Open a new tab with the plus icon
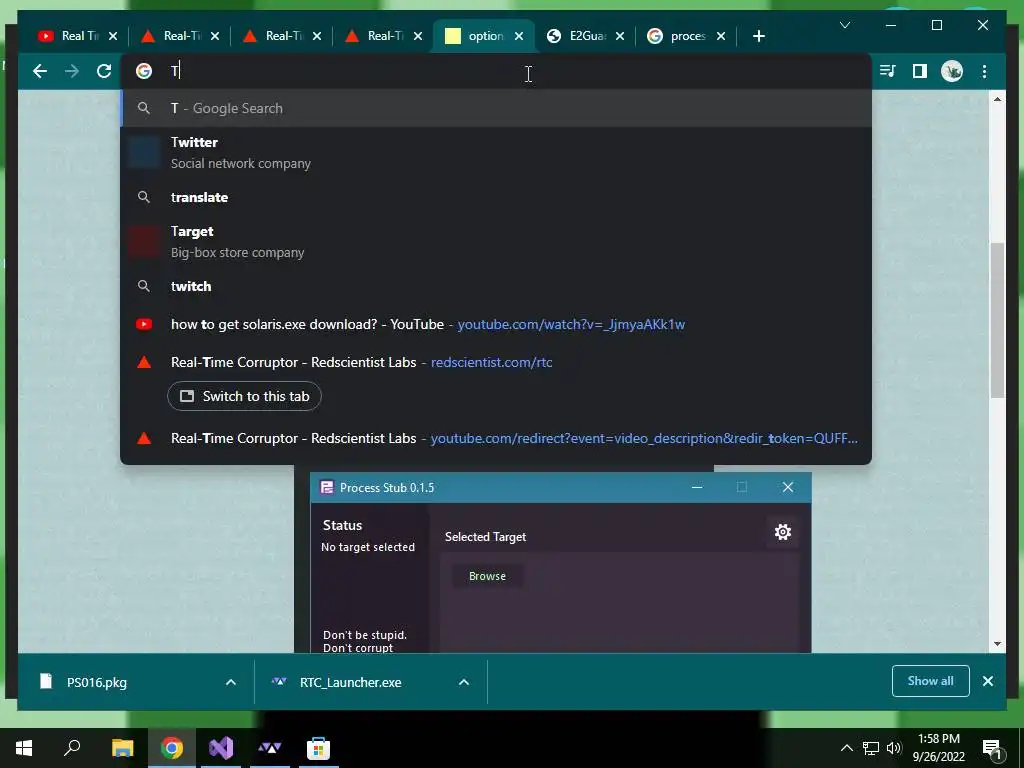This screenshot has height=768, width=1024. [x=758, y=36]
